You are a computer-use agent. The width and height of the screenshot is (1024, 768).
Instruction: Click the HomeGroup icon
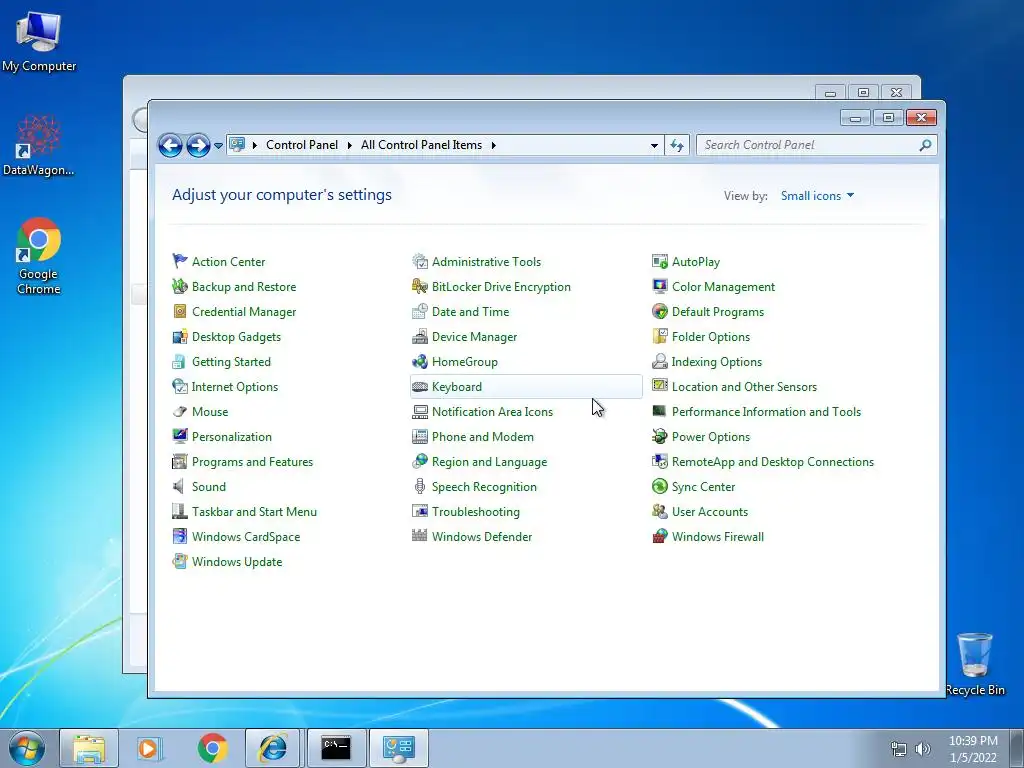click(x=420, y=361)
